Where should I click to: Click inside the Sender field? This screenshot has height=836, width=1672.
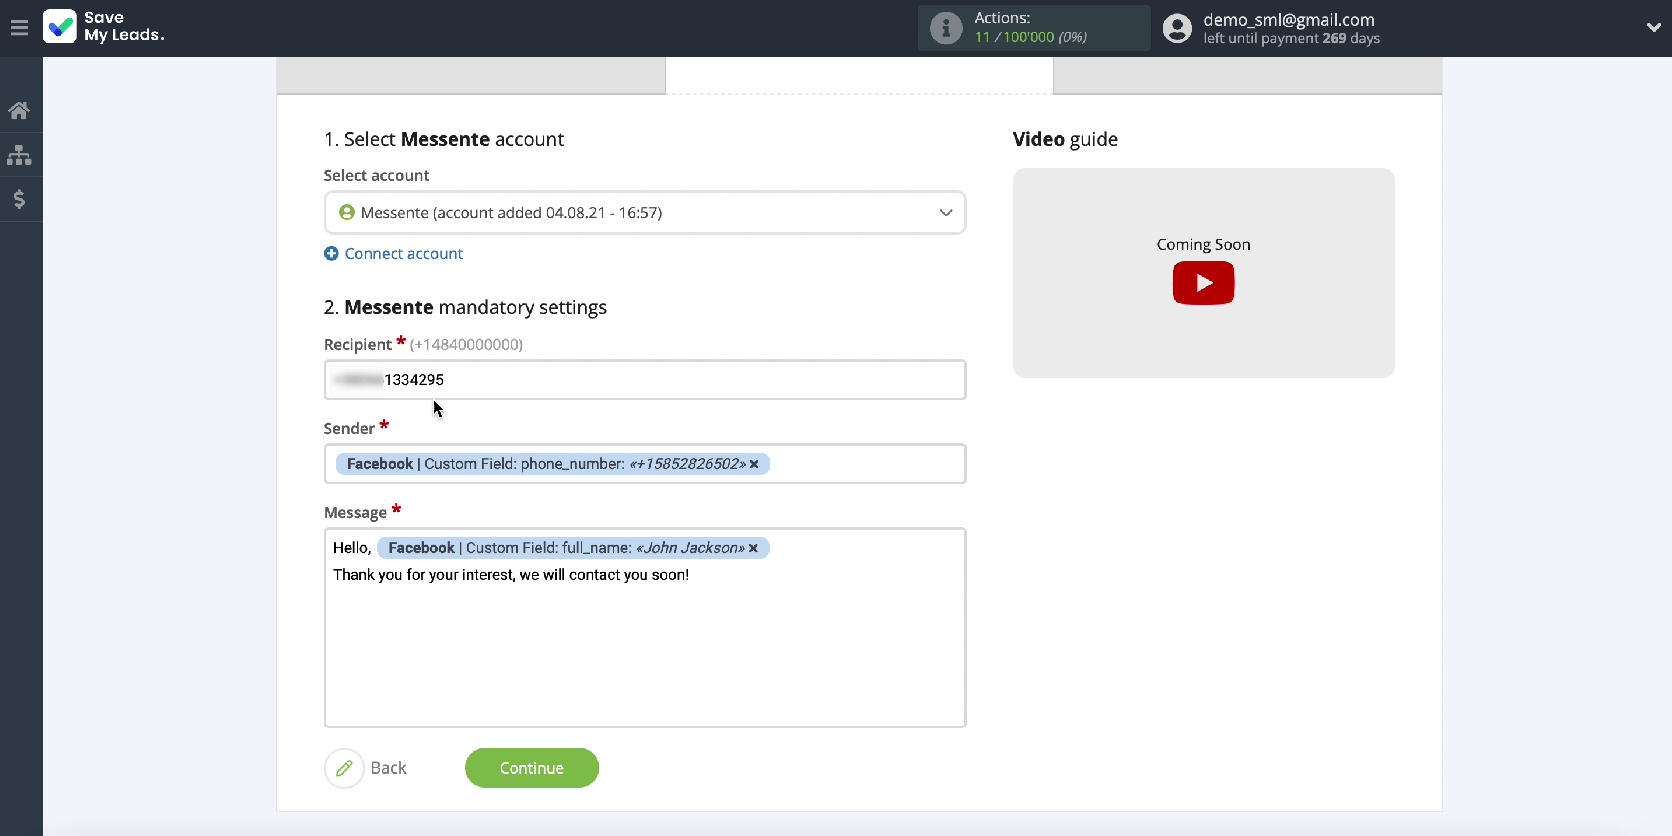point(865,464)
